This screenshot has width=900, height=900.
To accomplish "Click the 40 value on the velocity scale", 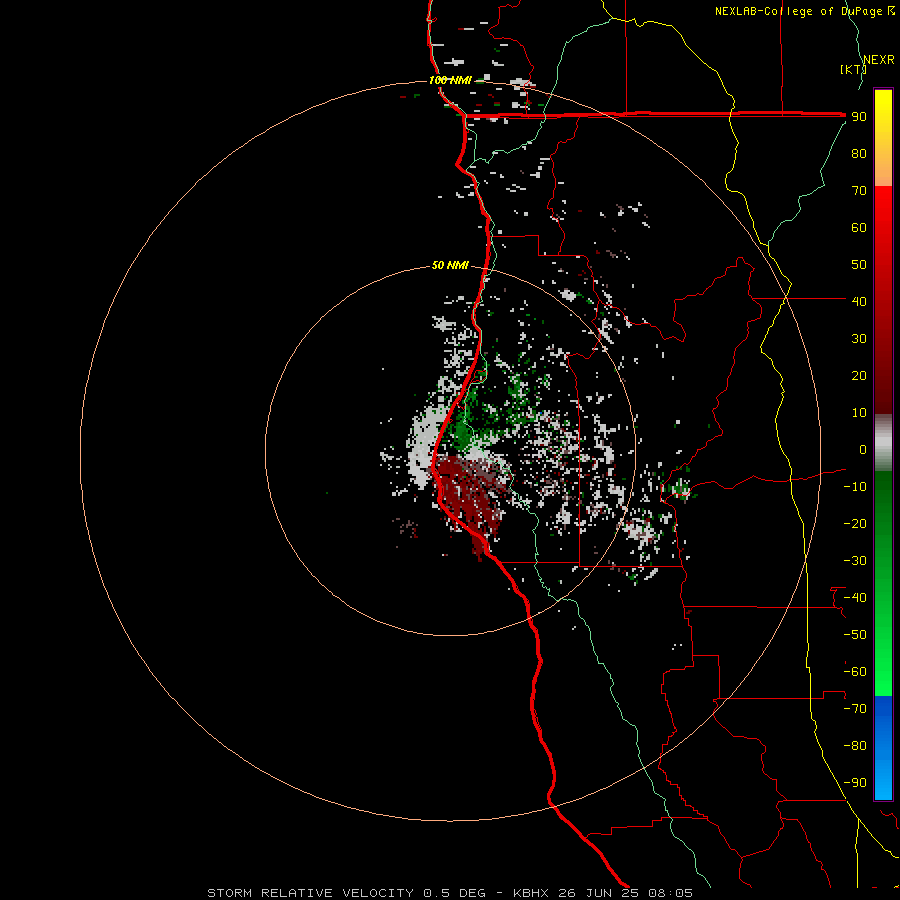I will tap(859, 301).
